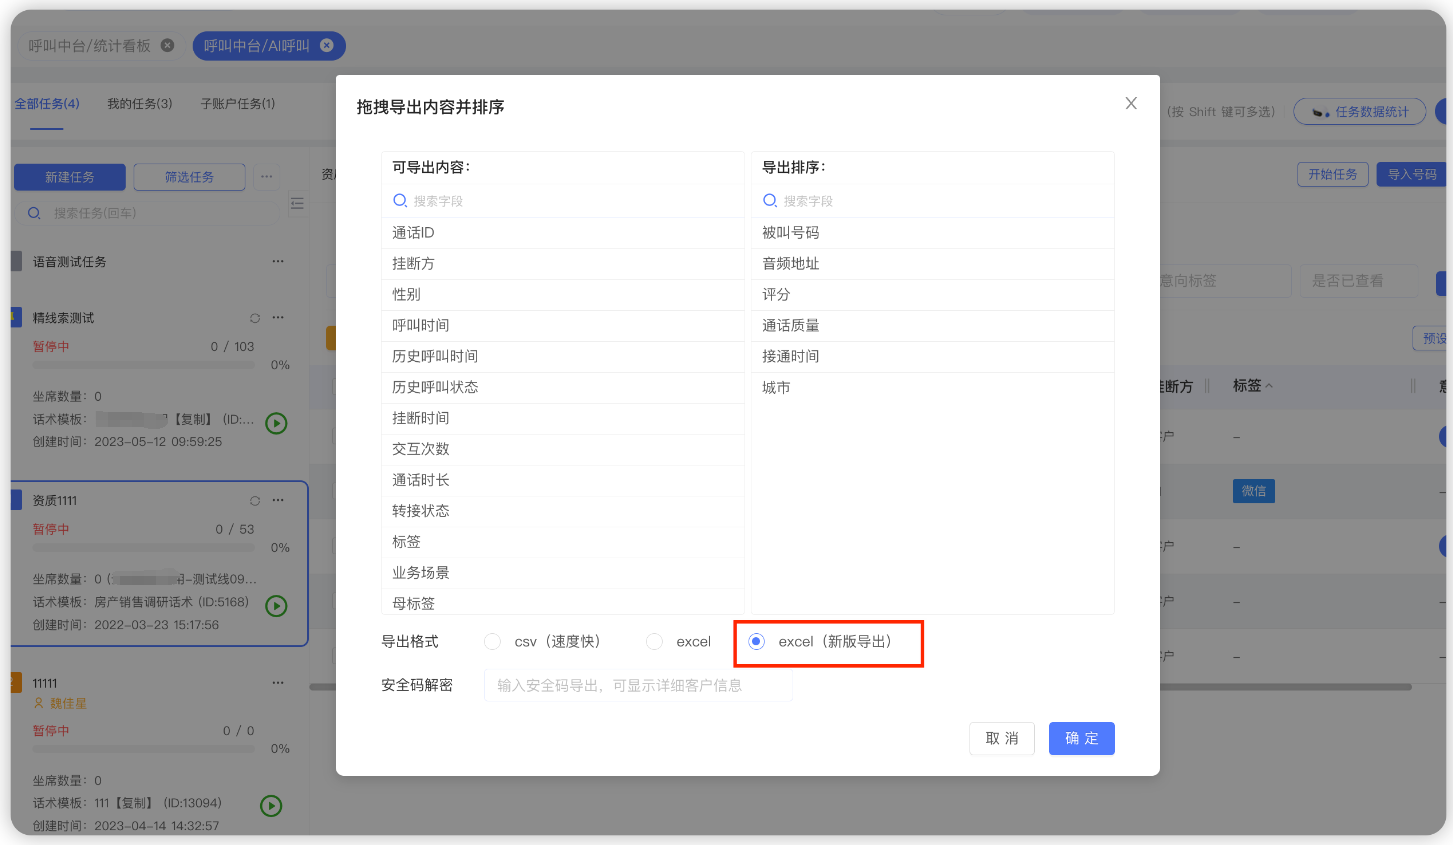Click the 安全码解密 input field
Screen dimensions: 1453x845
click(638, 686)
